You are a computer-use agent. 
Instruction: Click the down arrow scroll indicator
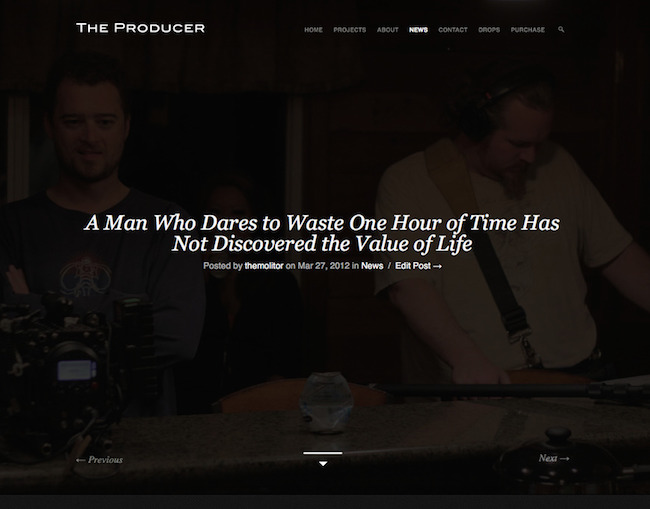[x=323, y=463]
